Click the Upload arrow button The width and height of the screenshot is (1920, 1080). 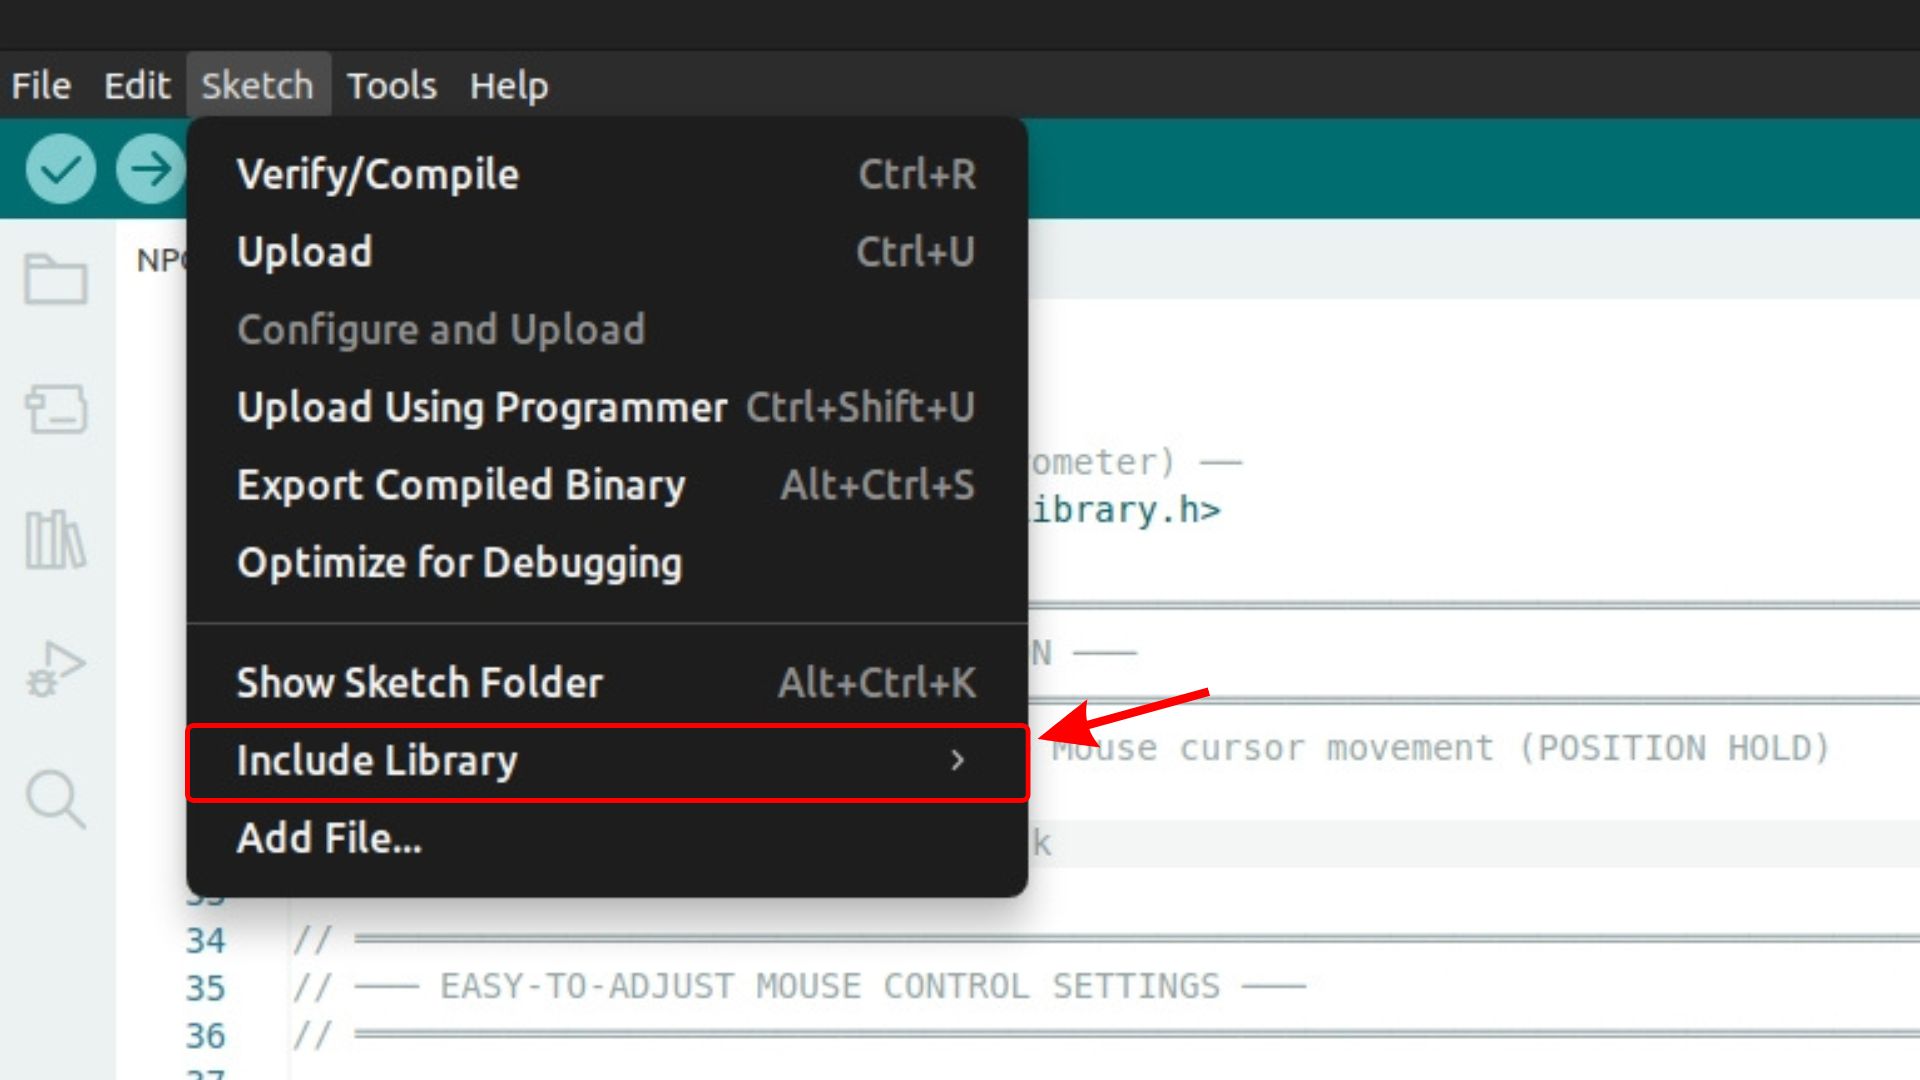coord(151,169)
